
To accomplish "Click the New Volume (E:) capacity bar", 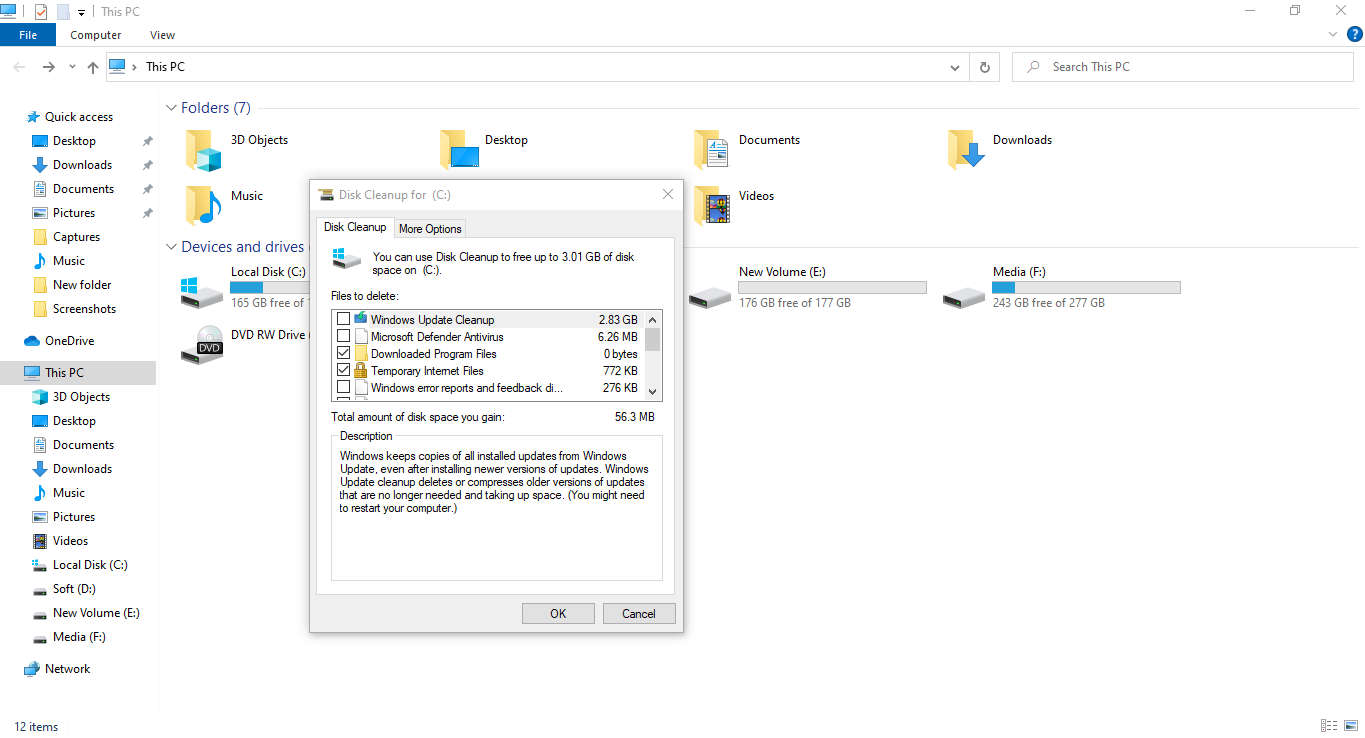I will point(832,288).
